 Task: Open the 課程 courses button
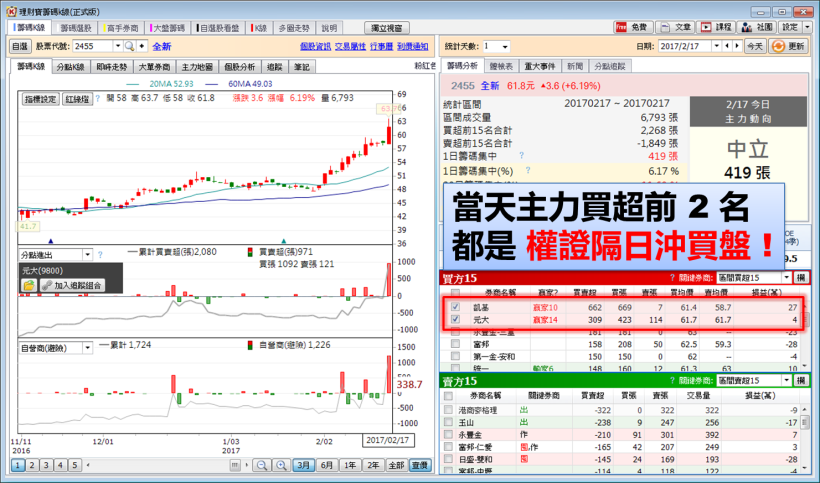point(716,27)
